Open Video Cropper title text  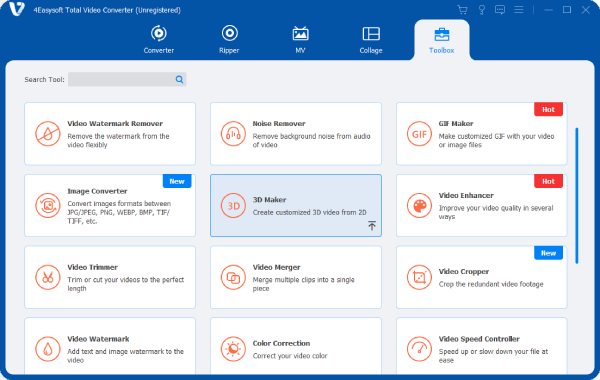click(464, 271)
